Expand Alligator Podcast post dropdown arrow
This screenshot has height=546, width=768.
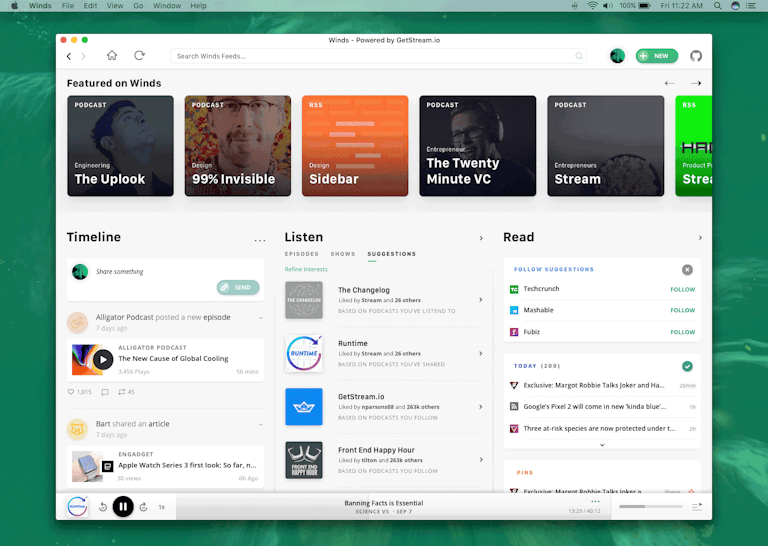[261, 318]
